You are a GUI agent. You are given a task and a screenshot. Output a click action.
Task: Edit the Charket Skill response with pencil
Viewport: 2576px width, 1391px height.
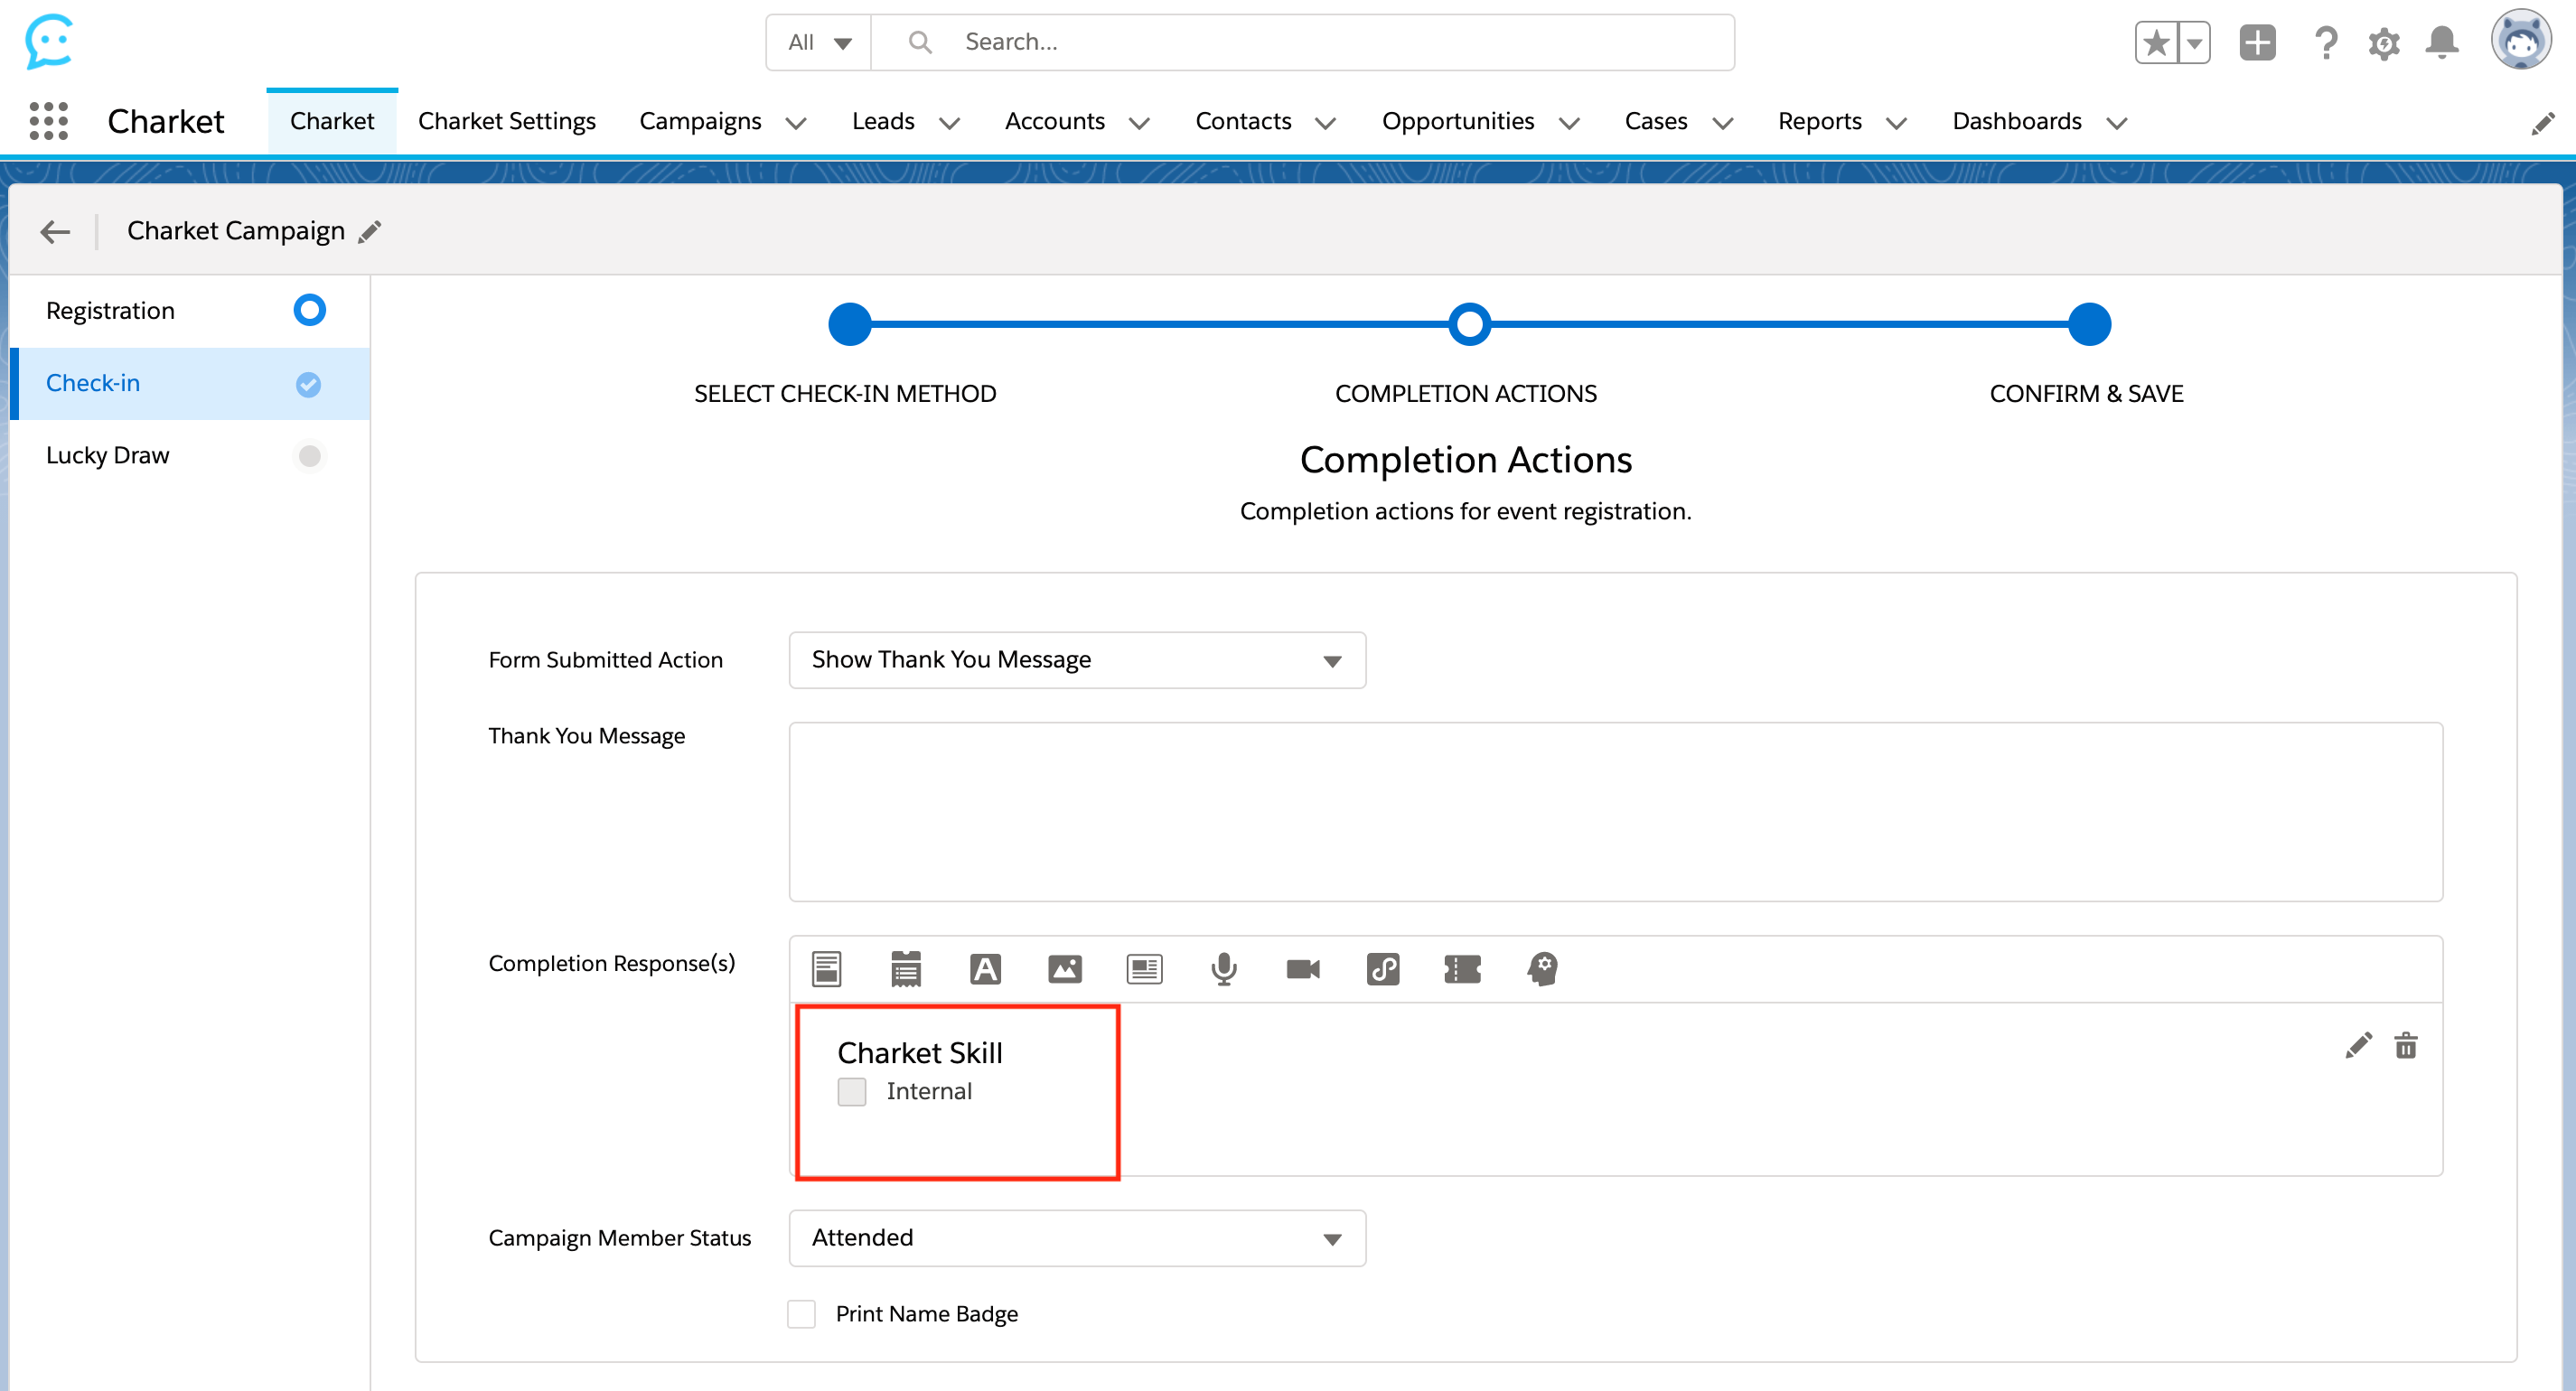coord(2357,1046)
